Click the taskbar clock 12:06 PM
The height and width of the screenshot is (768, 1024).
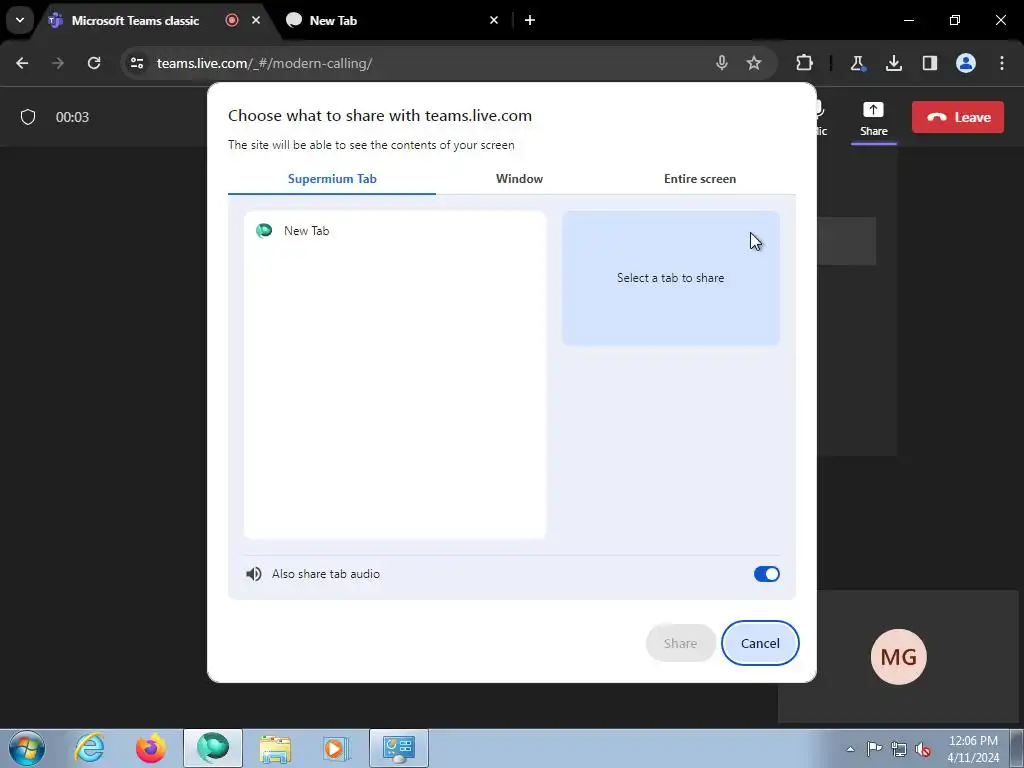click(973, 741)
